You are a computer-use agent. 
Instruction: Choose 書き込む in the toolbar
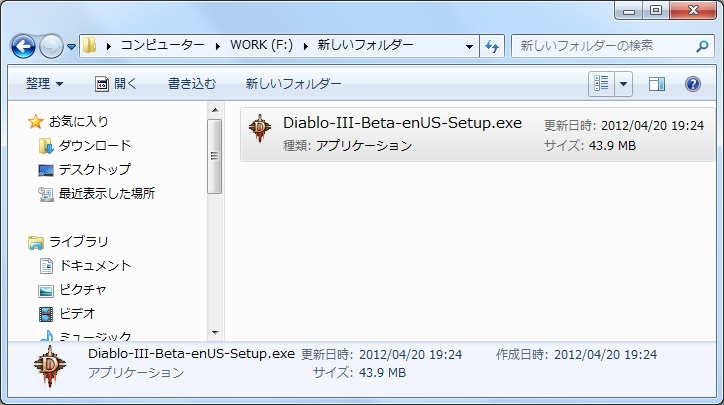pos(192,84)
